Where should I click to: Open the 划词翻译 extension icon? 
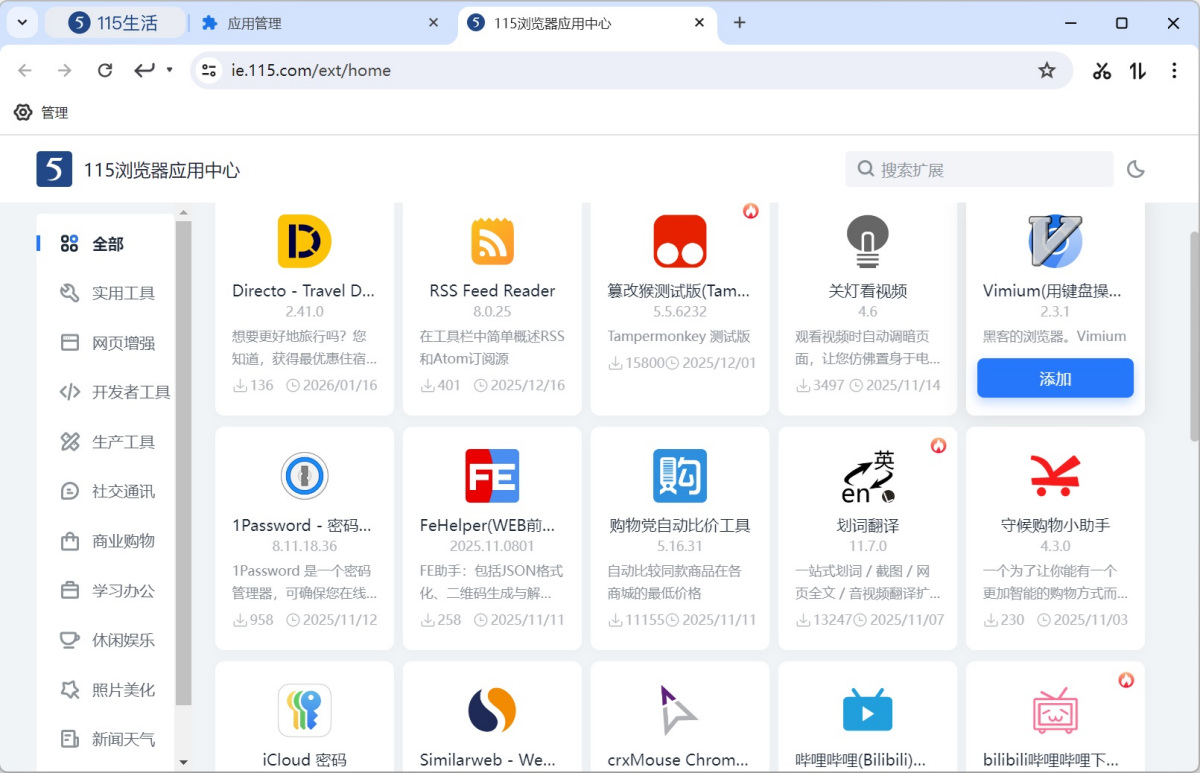coord(867,476)
